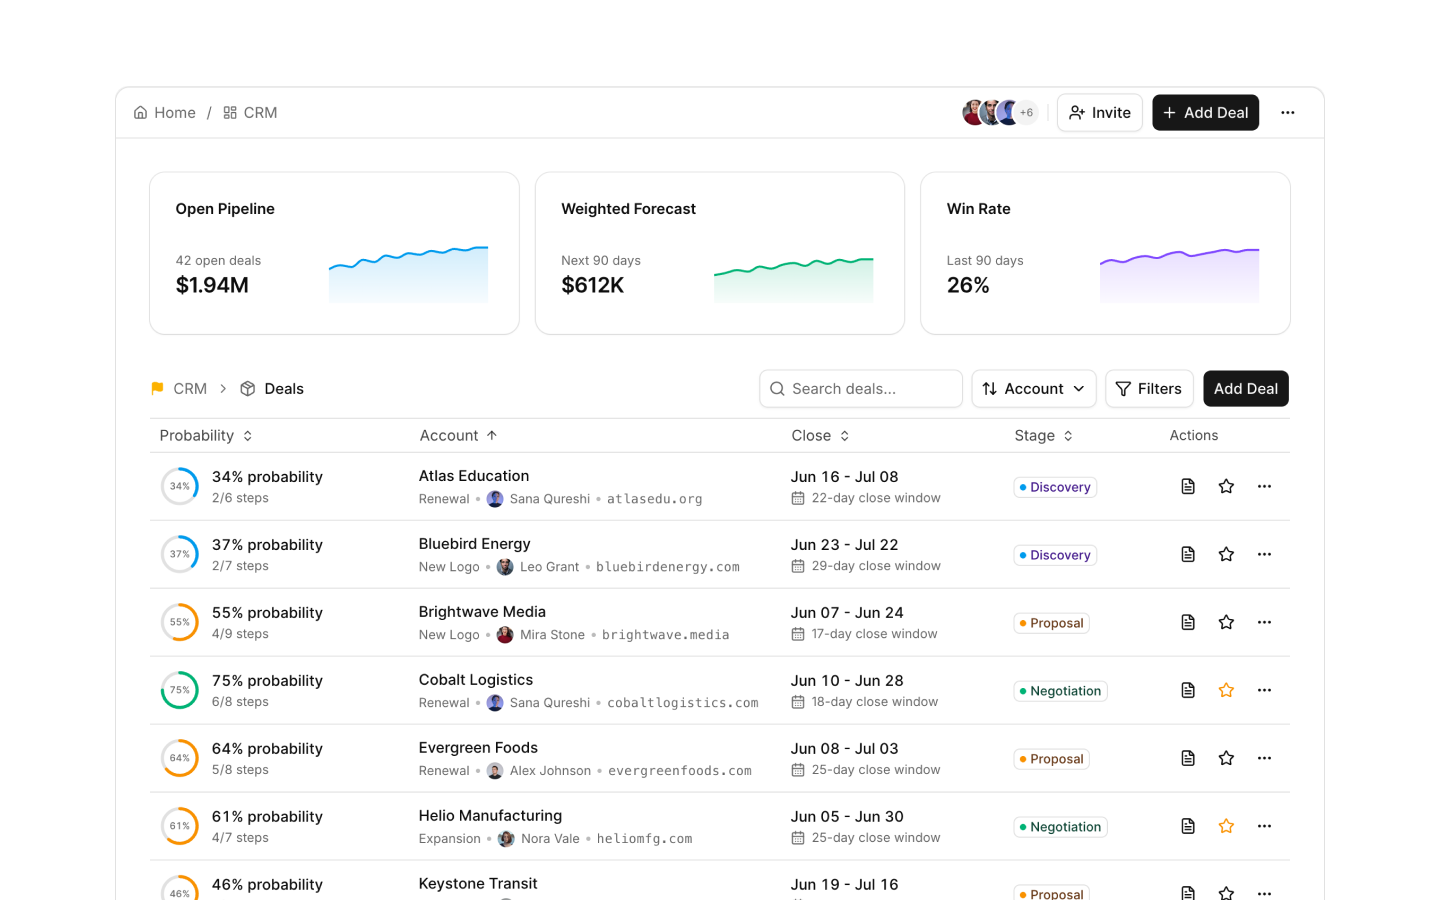Click the 75% probability progress ring
The width and height of the screenshot is (1440, 900).
(180, 690)
